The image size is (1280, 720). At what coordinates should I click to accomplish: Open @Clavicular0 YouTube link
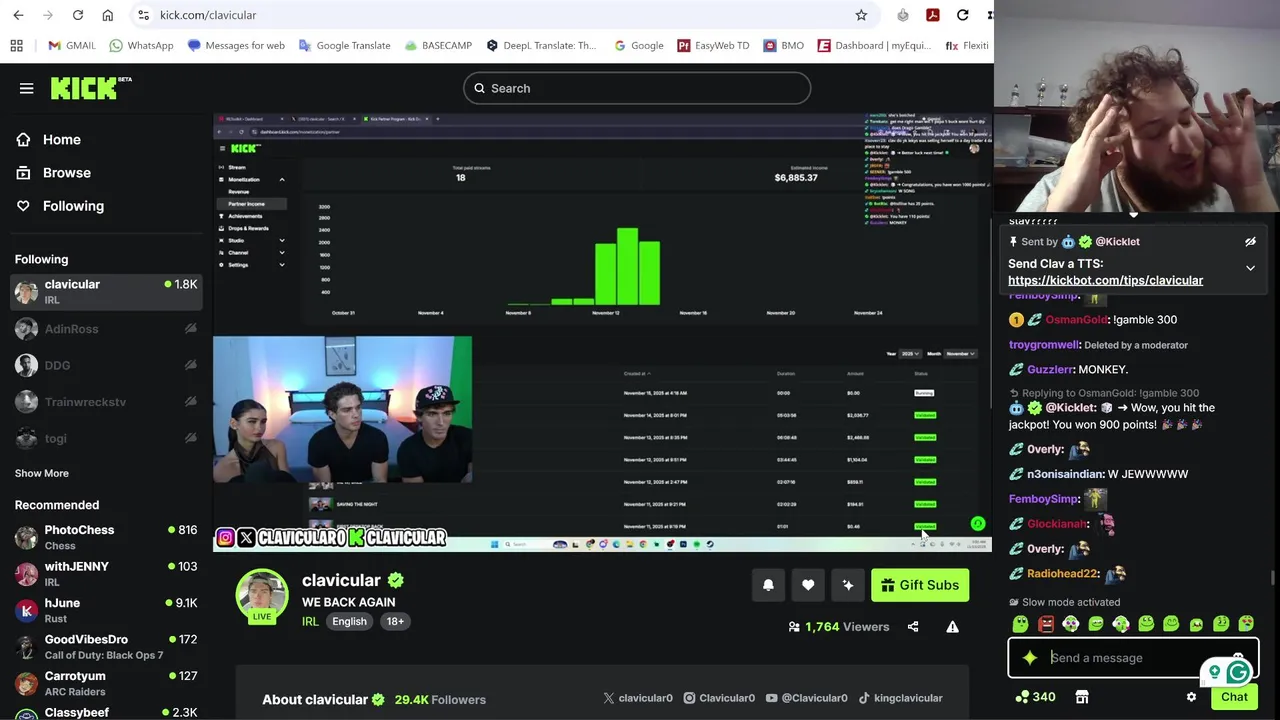point(806,698)
